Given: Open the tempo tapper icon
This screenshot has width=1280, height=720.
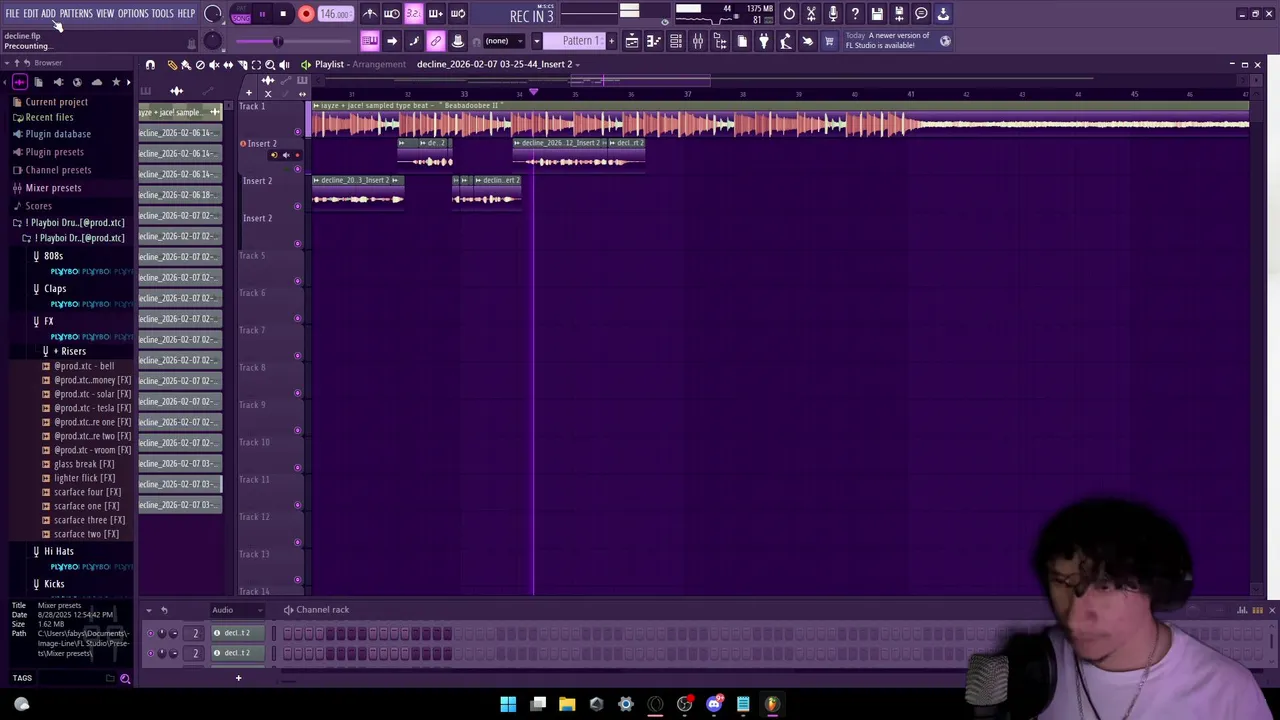Looking at the screenshot, I should pos(786,41).
